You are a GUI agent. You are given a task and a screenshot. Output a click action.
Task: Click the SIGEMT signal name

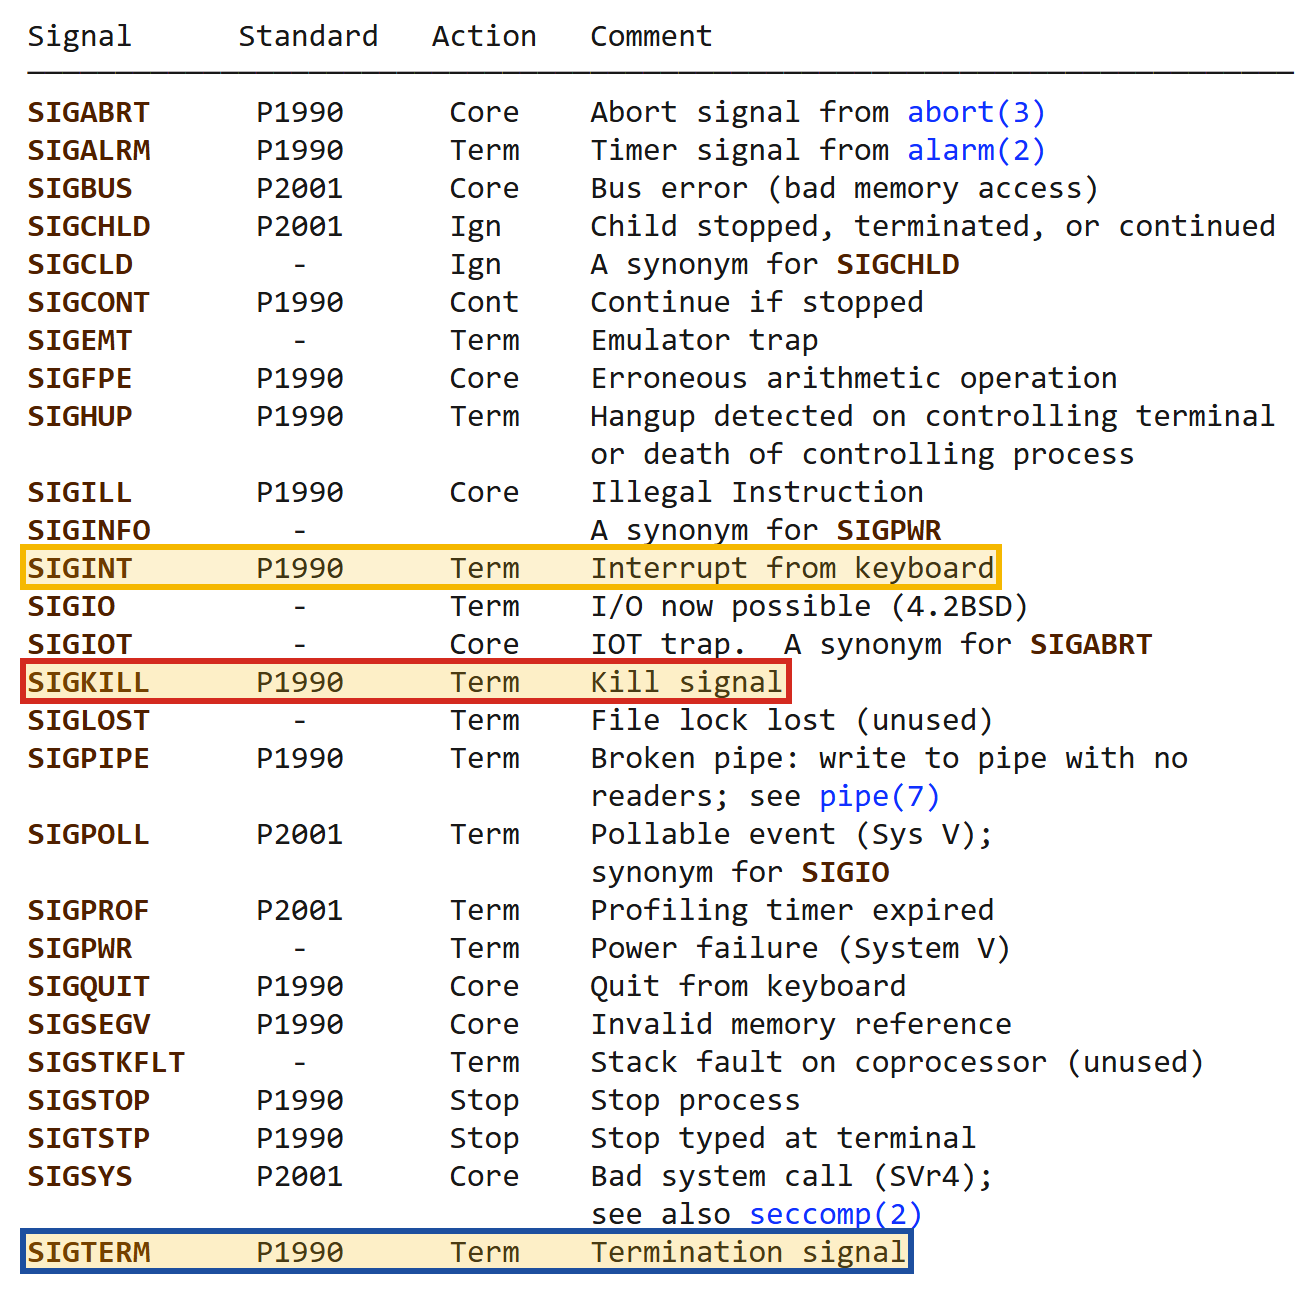(80, 340)
